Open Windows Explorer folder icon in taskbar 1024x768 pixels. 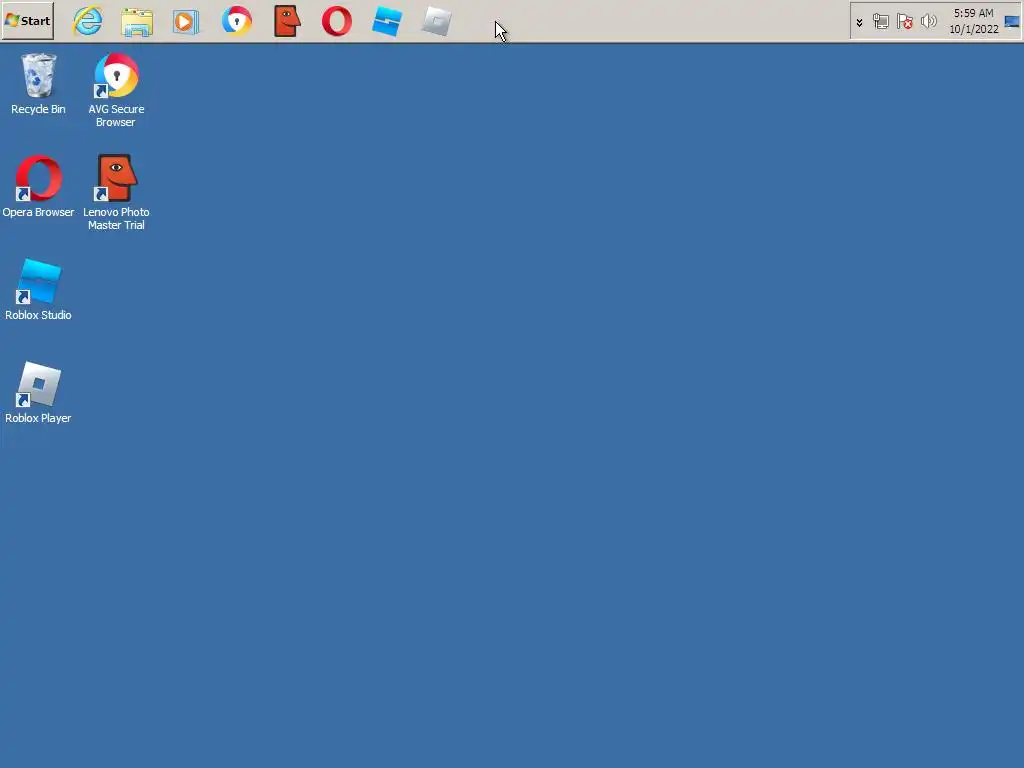[x=137, y=22]
